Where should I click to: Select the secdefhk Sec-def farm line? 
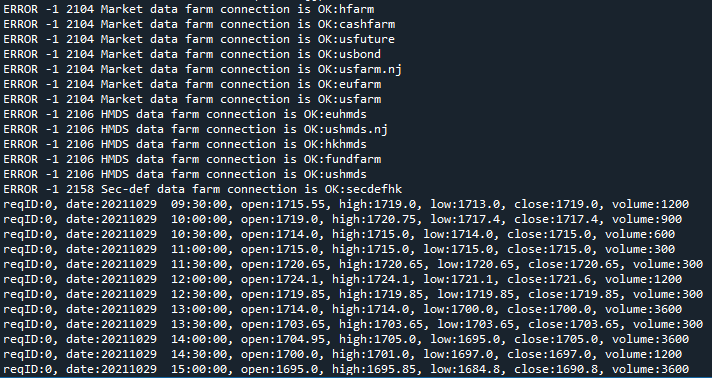(203, 189)
